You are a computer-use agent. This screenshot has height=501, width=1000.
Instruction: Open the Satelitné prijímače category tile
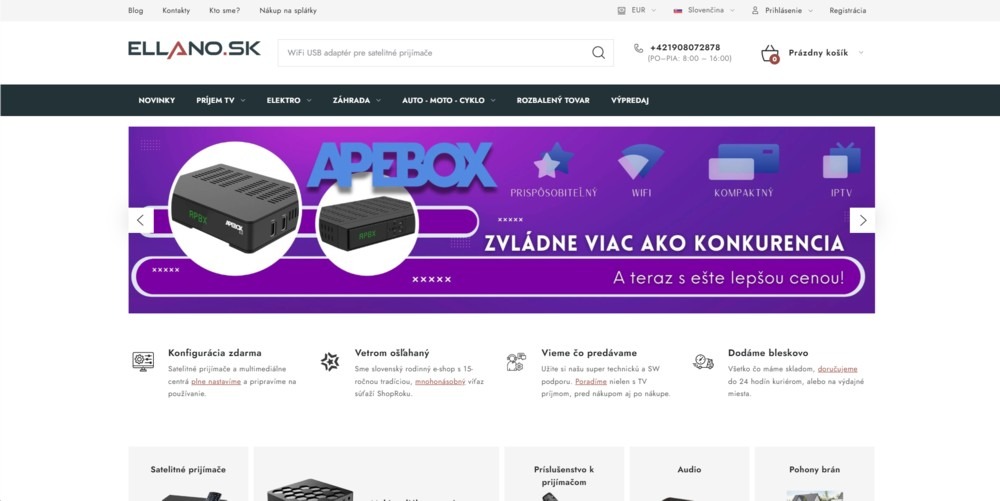coord(188,474)
